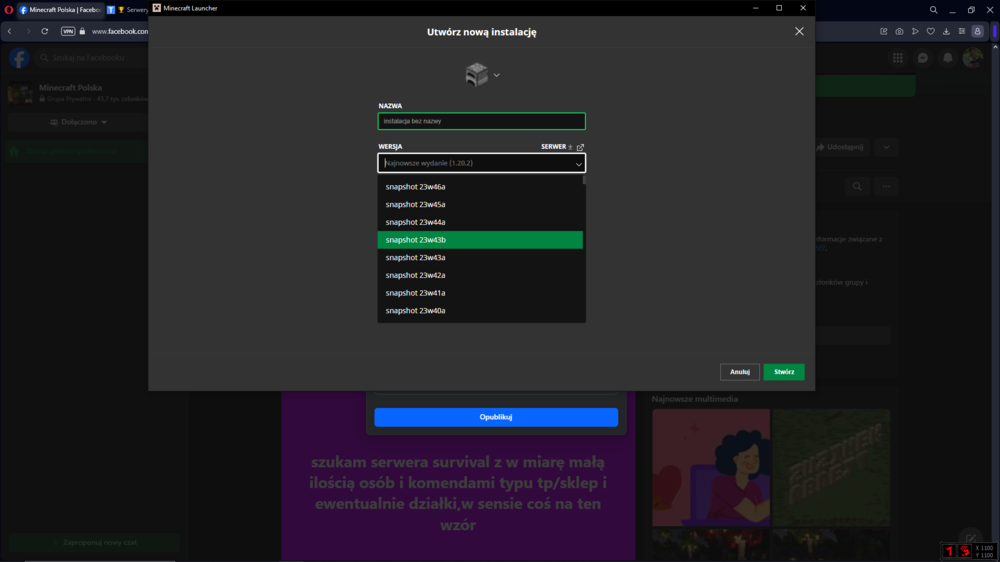Open the Wersja version combo box

pos(482,163)
